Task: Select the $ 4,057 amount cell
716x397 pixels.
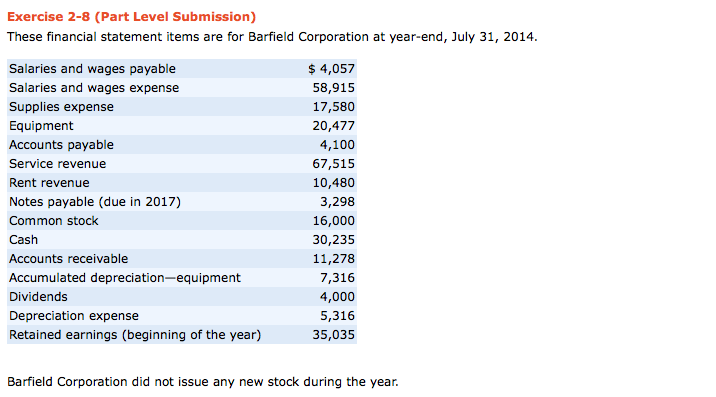Action: pos(331,69)
